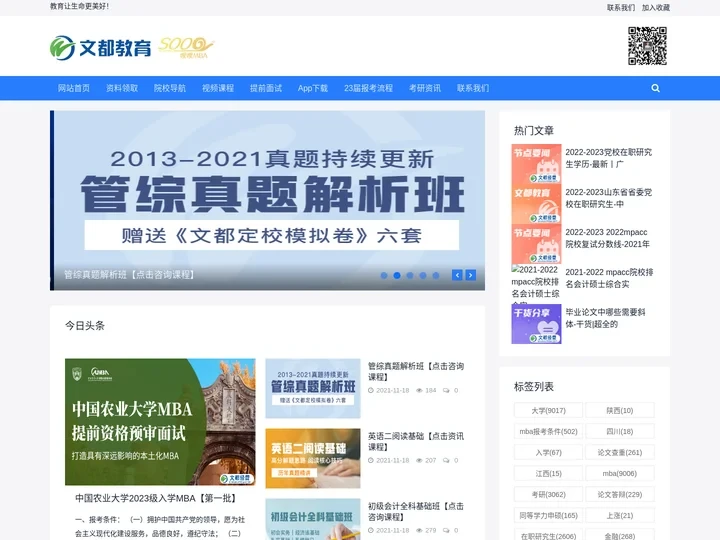
Task: Click 加入收藏 link in top bar
Action: click(656, 7)
